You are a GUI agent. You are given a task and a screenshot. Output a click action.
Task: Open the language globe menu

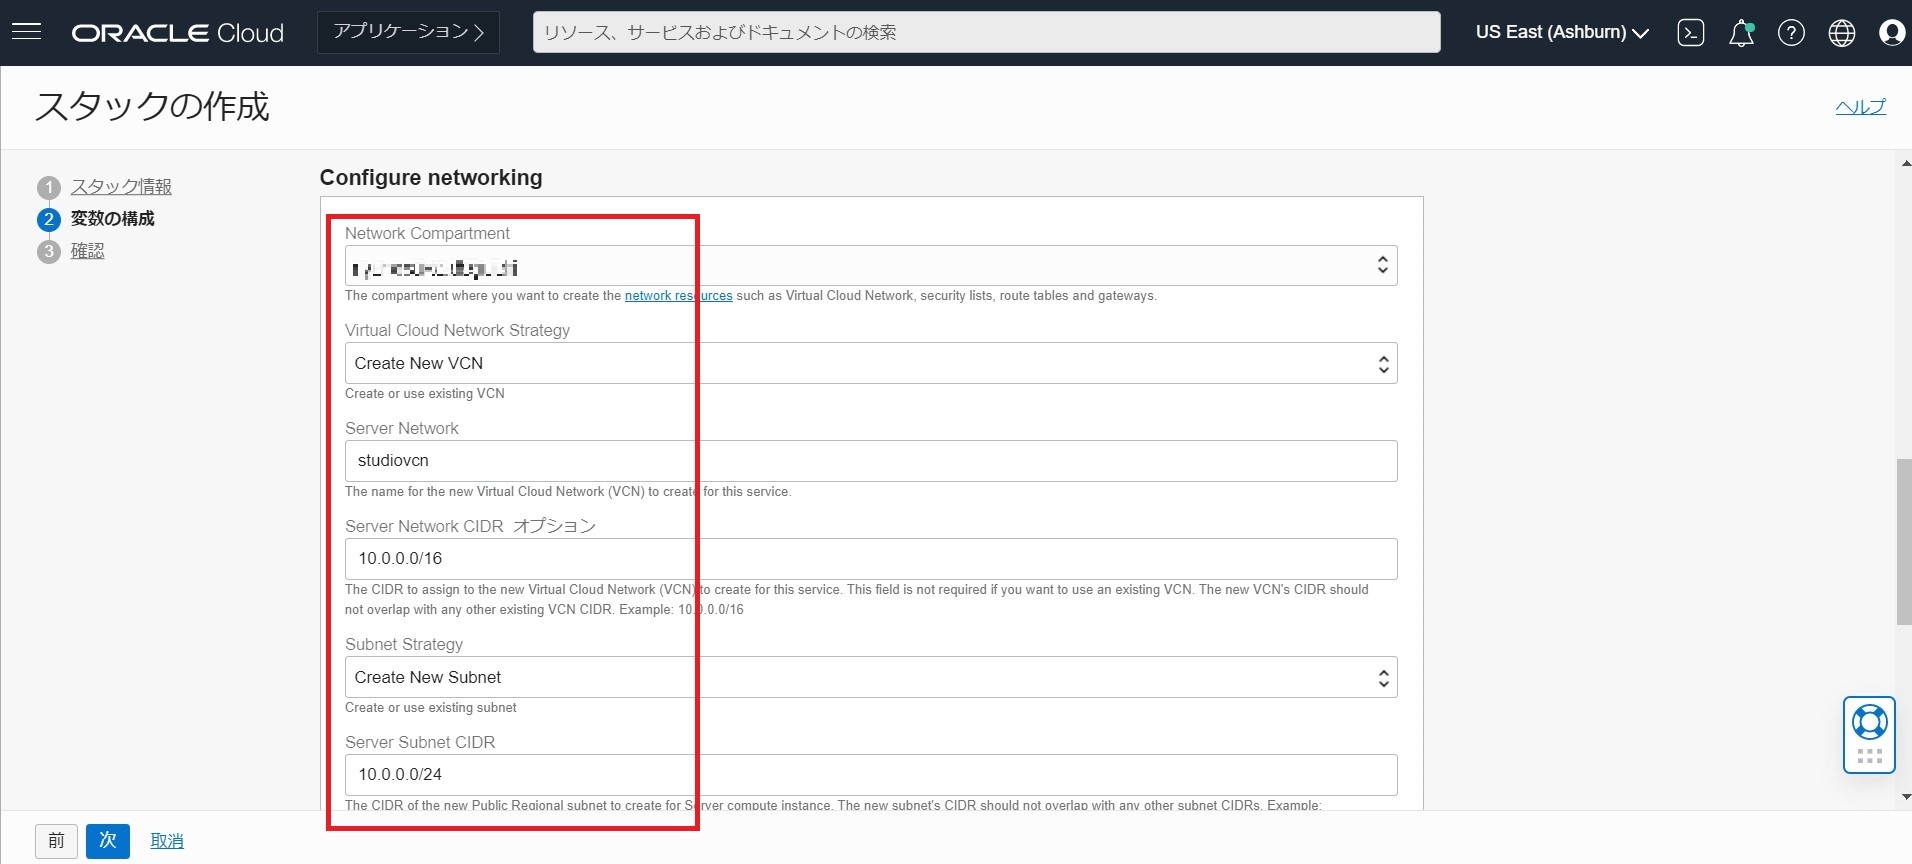click(x=1841, y=33)
